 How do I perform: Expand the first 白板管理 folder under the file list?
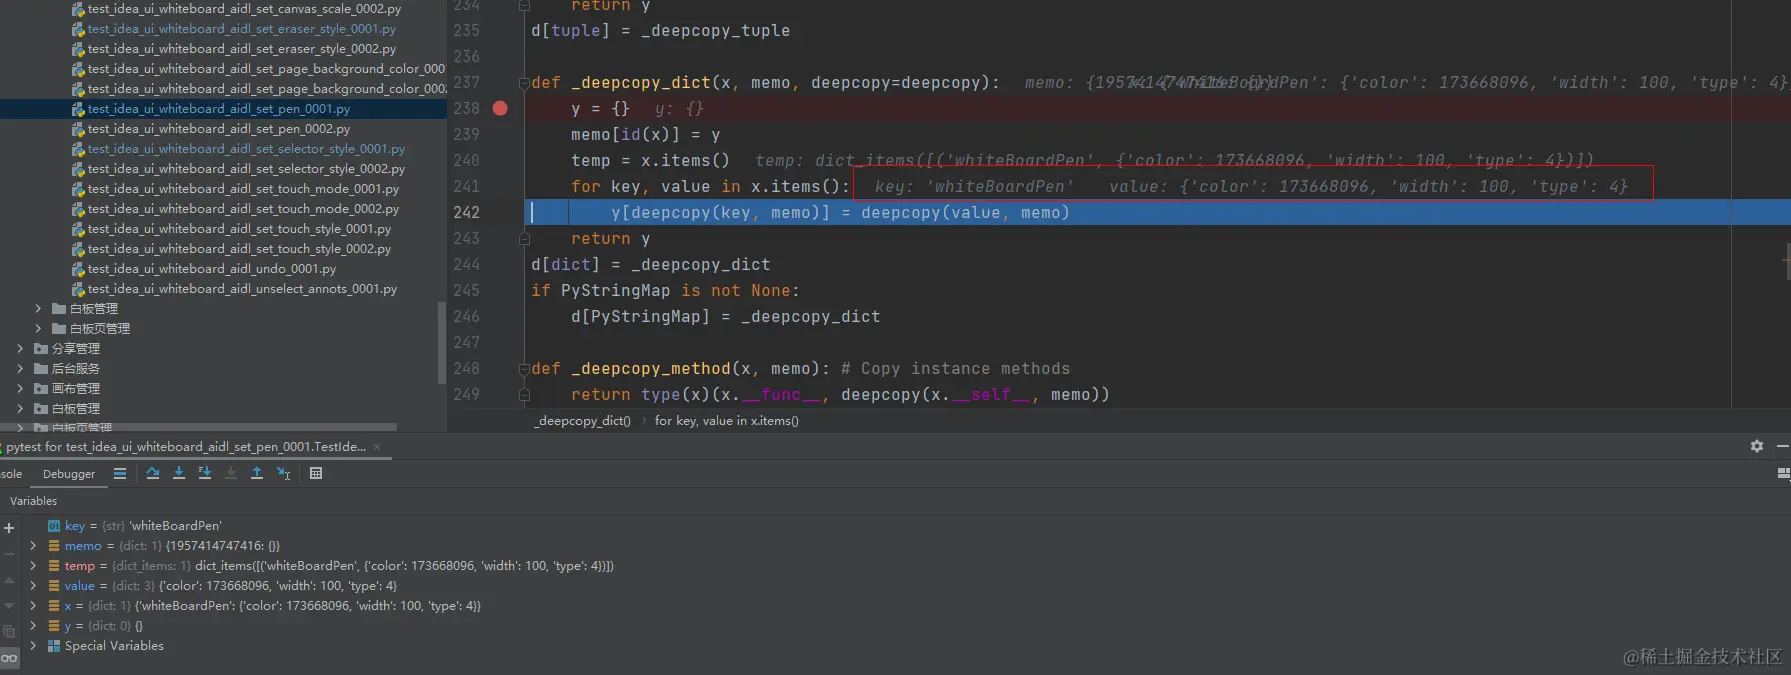coord(38,309)
